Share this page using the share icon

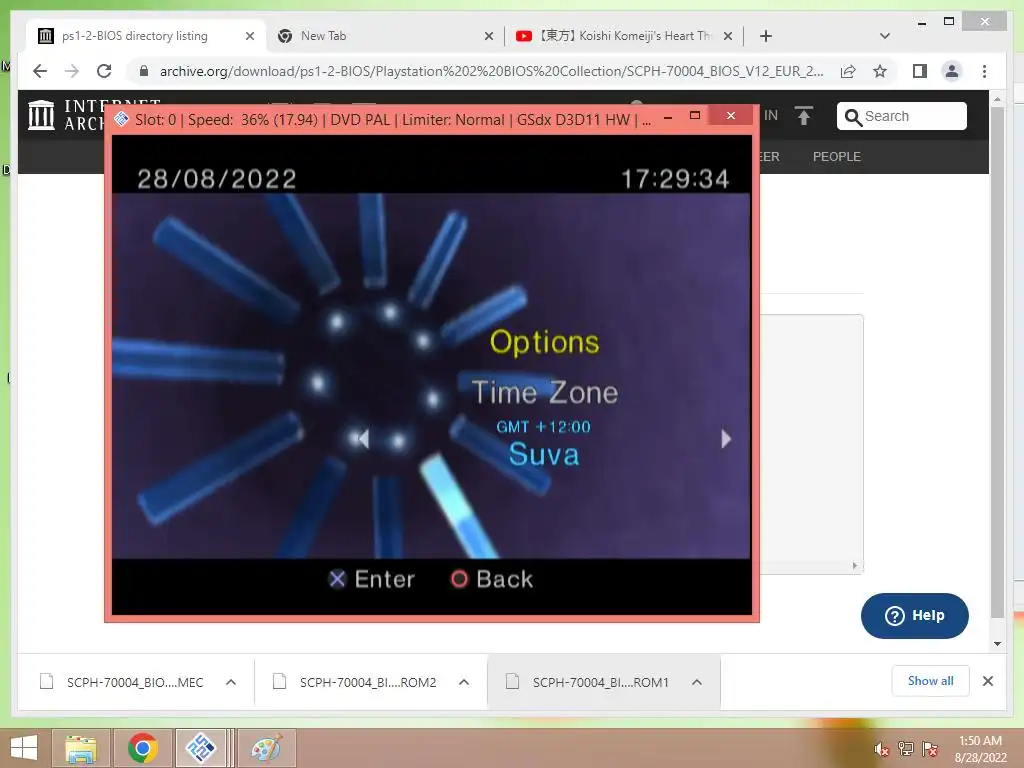[x=848, y=71]
